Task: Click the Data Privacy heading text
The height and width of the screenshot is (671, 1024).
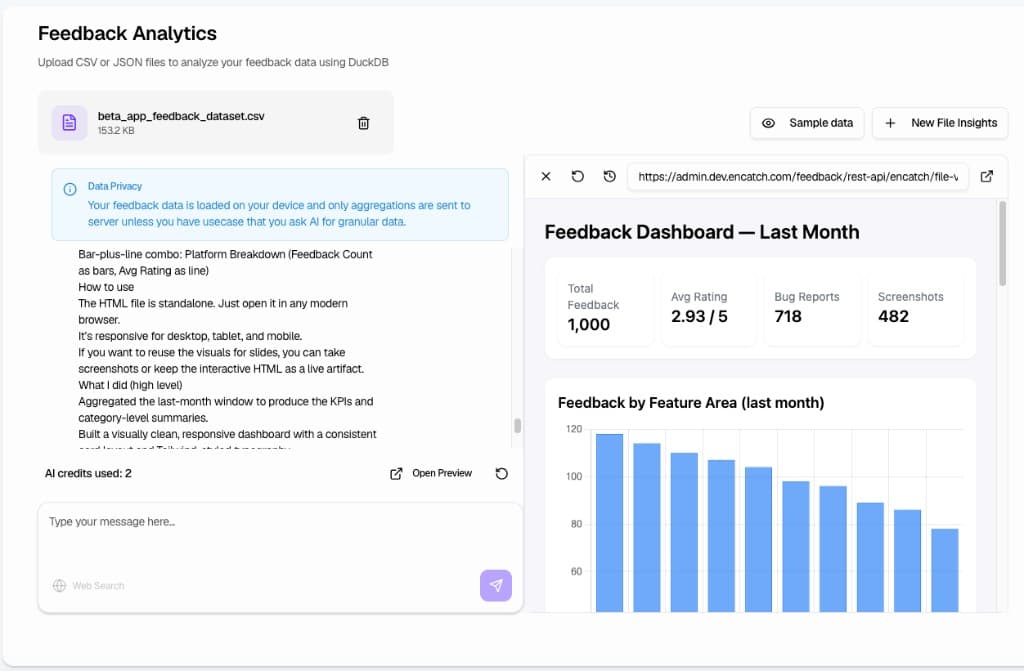Action: point(115,186)
